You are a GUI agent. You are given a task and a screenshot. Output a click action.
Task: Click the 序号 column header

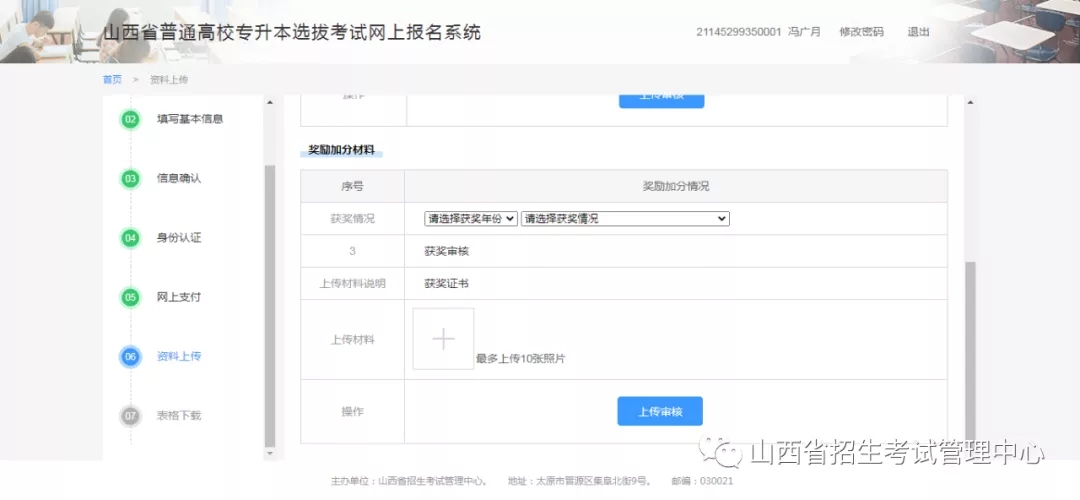click(352, 187)
